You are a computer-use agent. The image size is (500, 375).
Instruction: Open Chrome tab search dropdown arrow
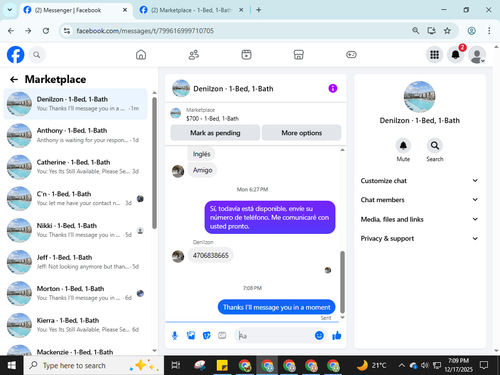[10, 10]
